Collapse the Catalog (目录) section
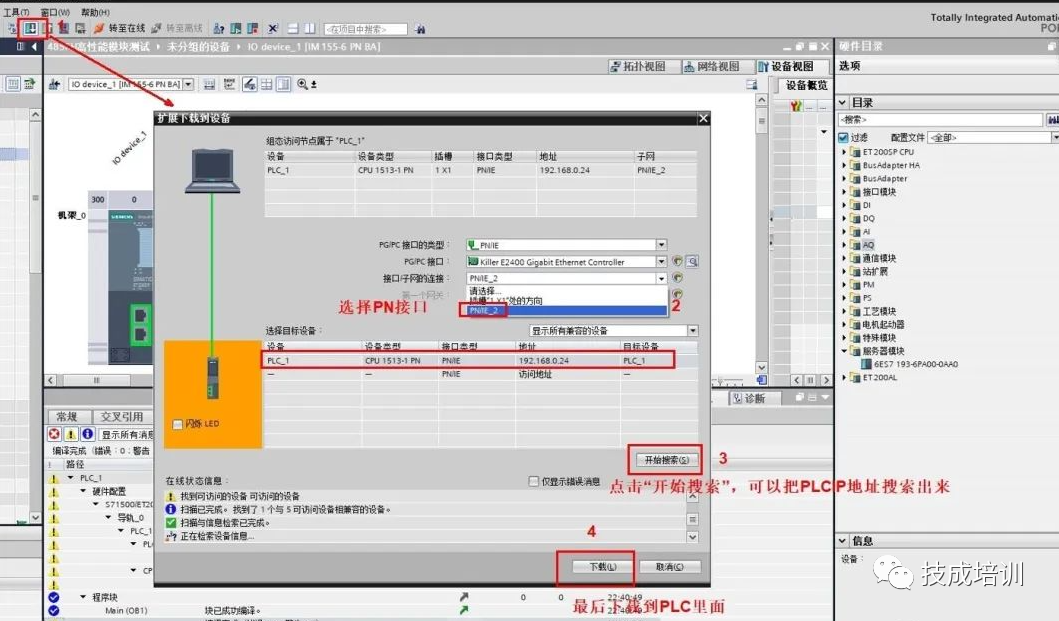Viewport: 1059px width, 621px height. coord(842,102)
